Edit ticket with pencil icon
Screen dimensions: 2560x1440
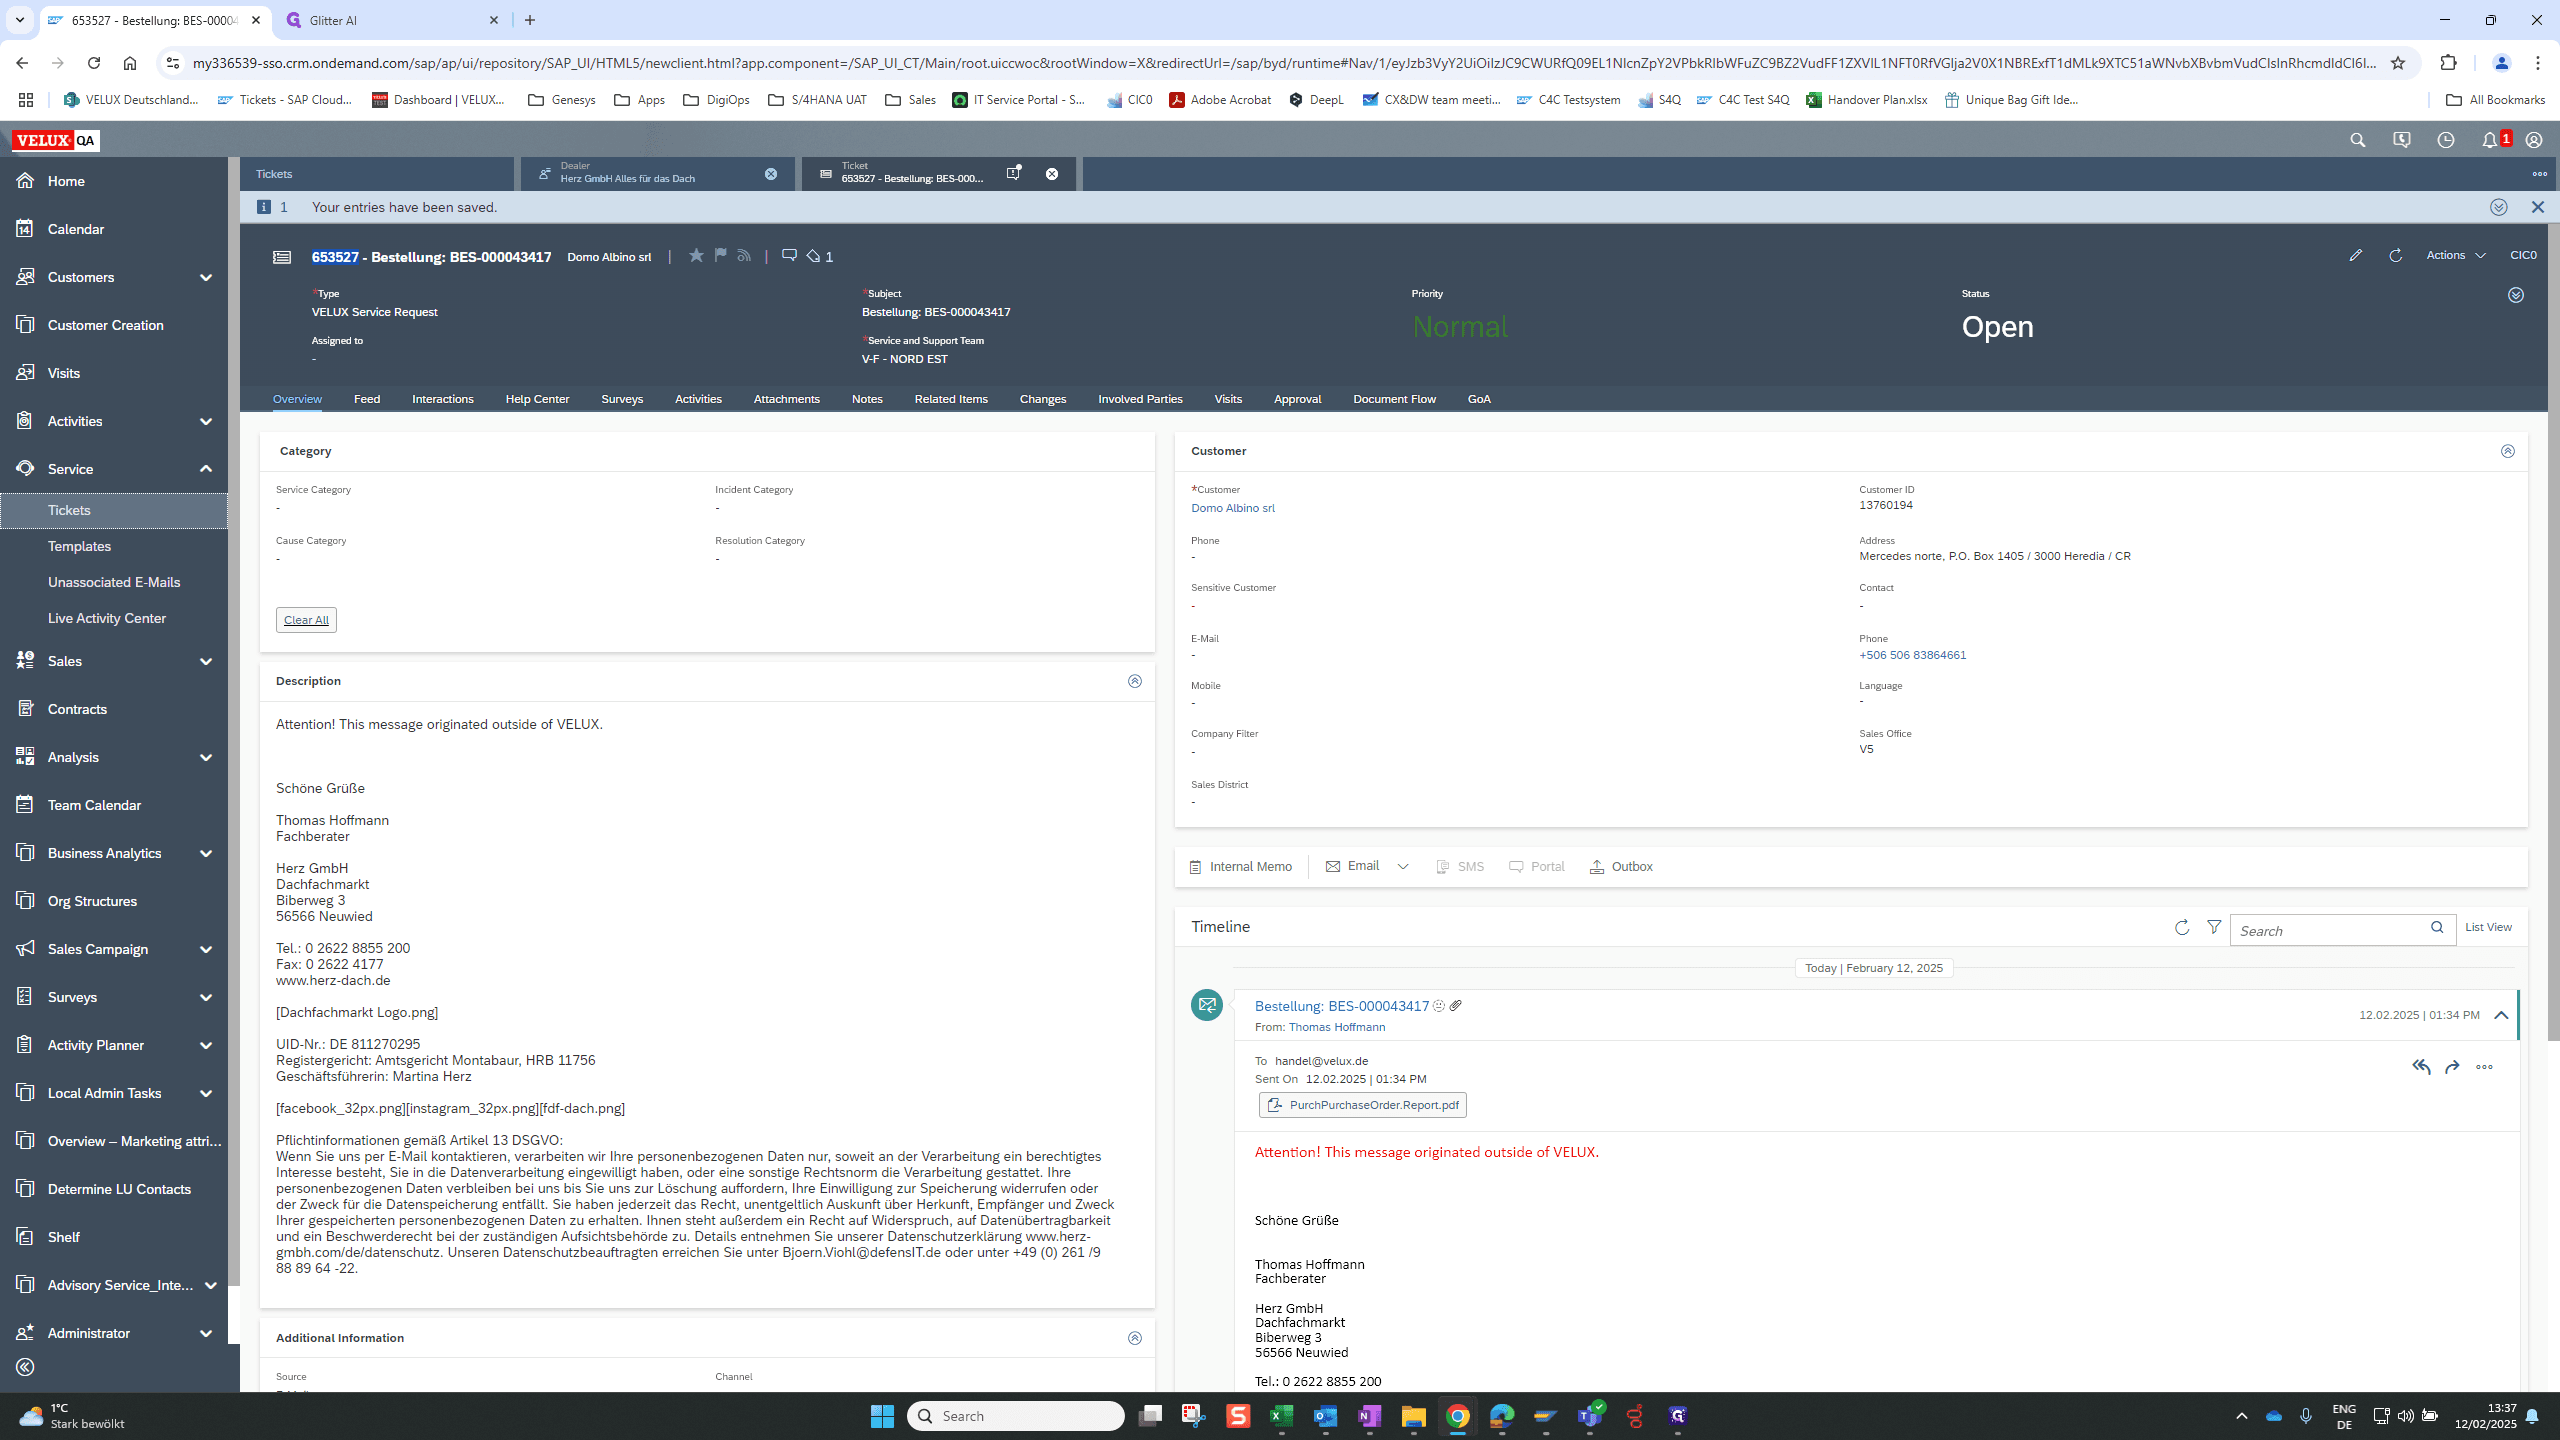(x=2355, y=255)
